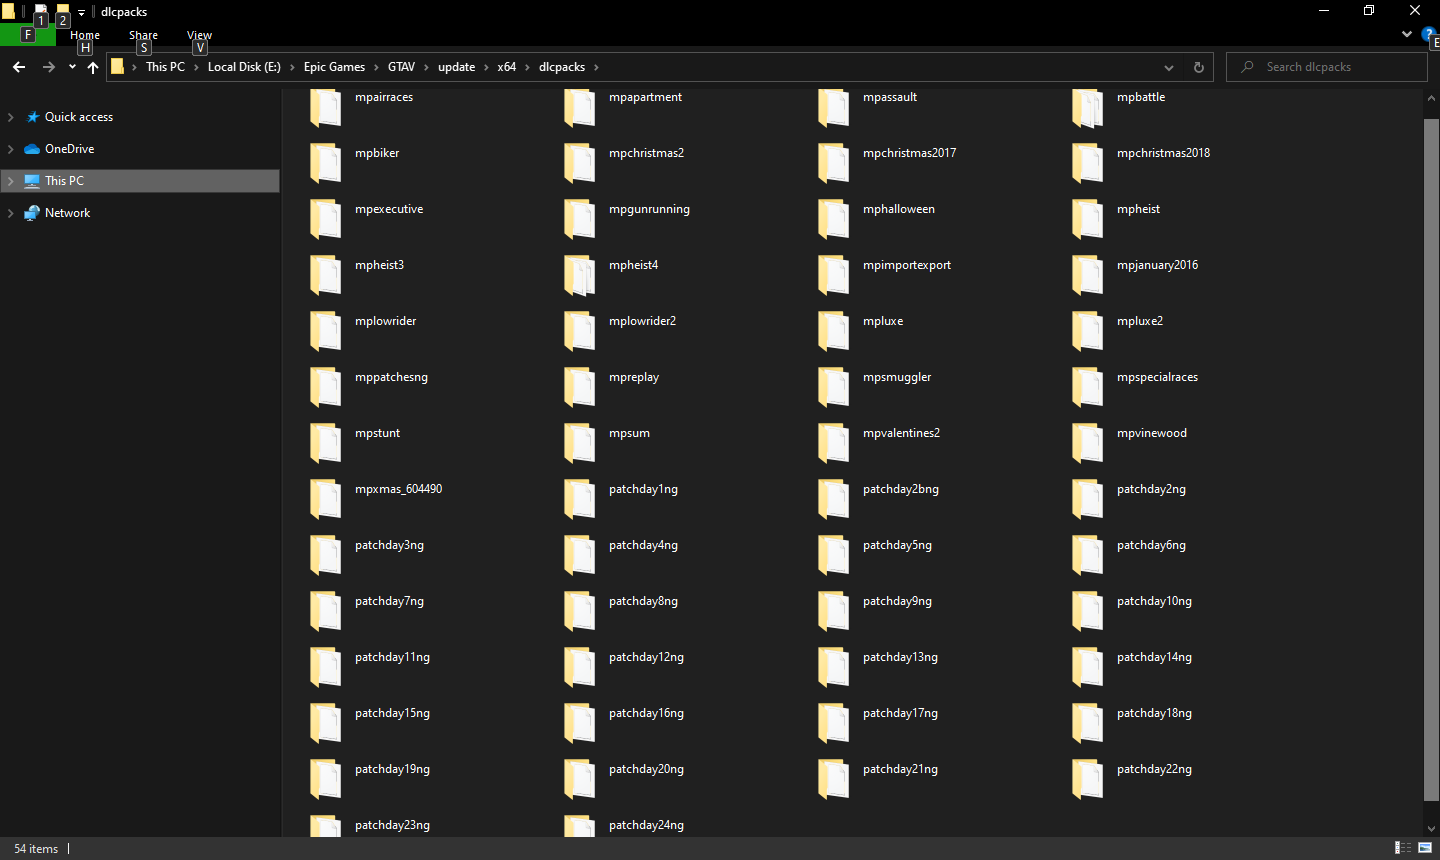The width and height of the screenshot is (1440, 860).
Task: Refresh the dlcpacks folder view
Action: click(x=1199, y=67)
